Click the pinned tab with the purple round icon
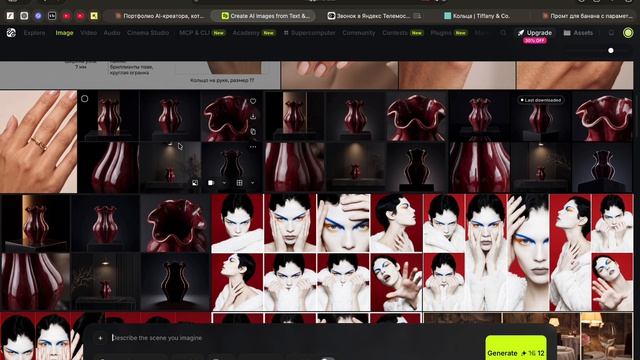640x360 pixels. (38, 16)
